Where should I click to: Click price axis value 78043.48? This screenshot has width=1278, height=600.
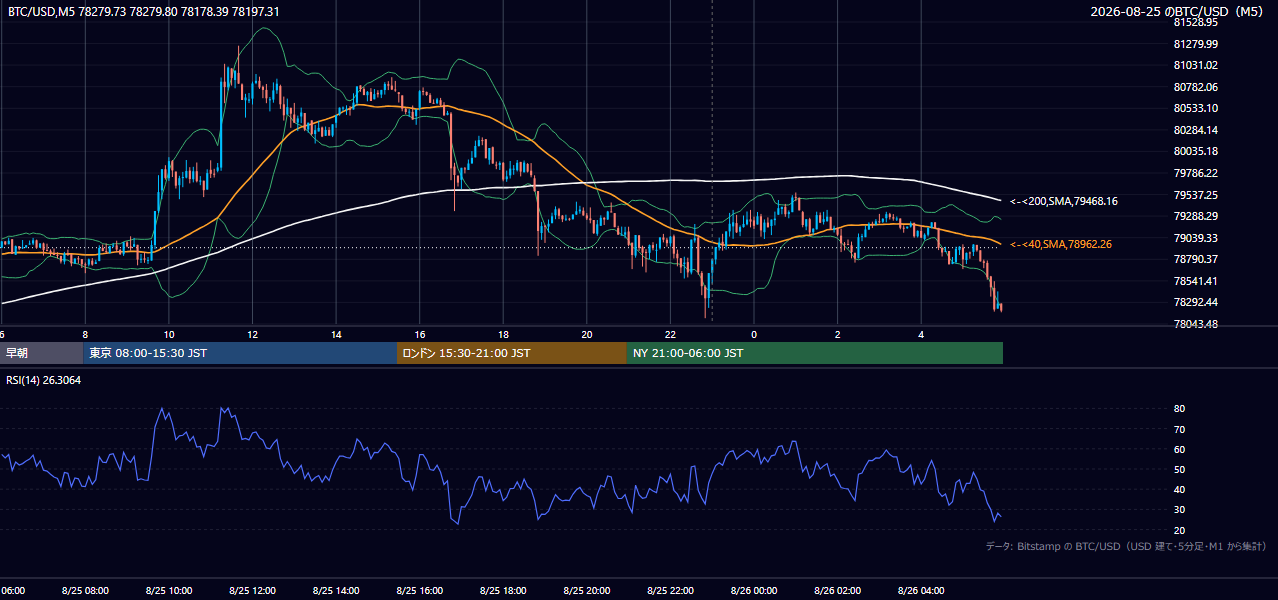(x=1195, y=324)
